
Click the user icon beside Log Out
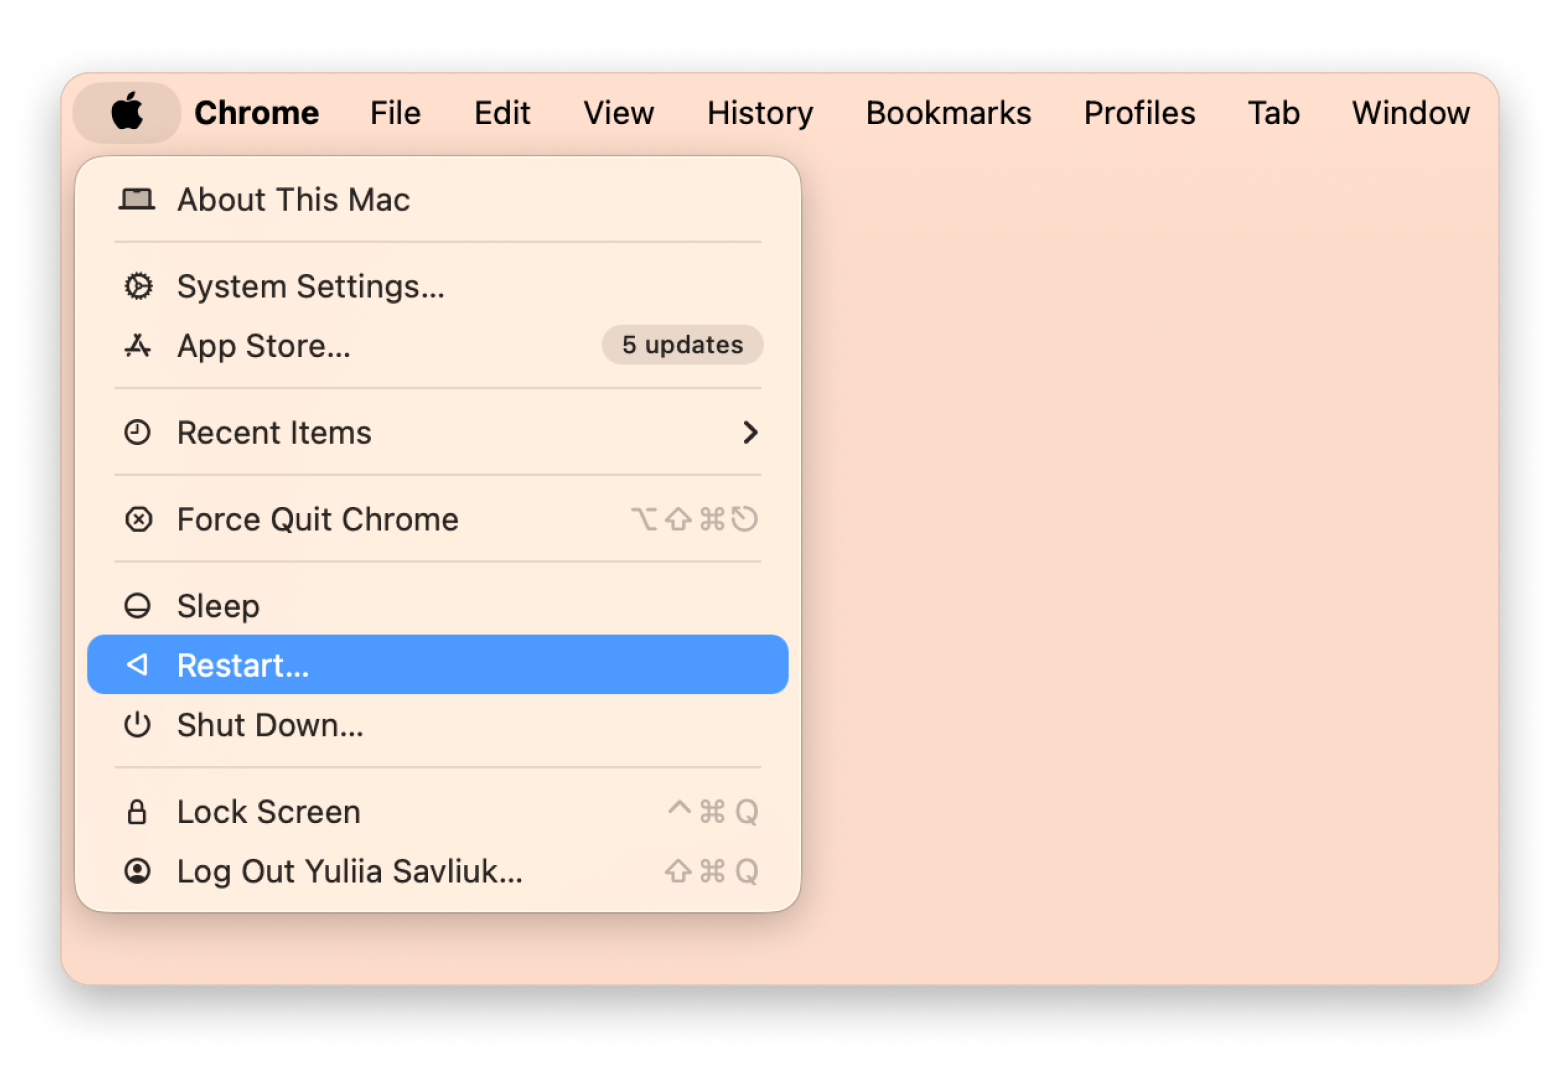pyautogui.click(x=138, y=871)
